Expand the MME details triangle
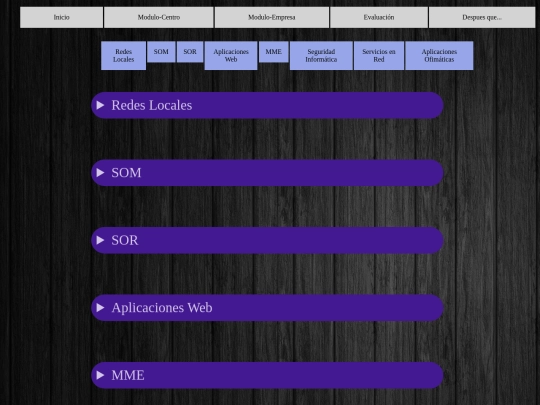The image size is (540, 405). tap(100, 375)
